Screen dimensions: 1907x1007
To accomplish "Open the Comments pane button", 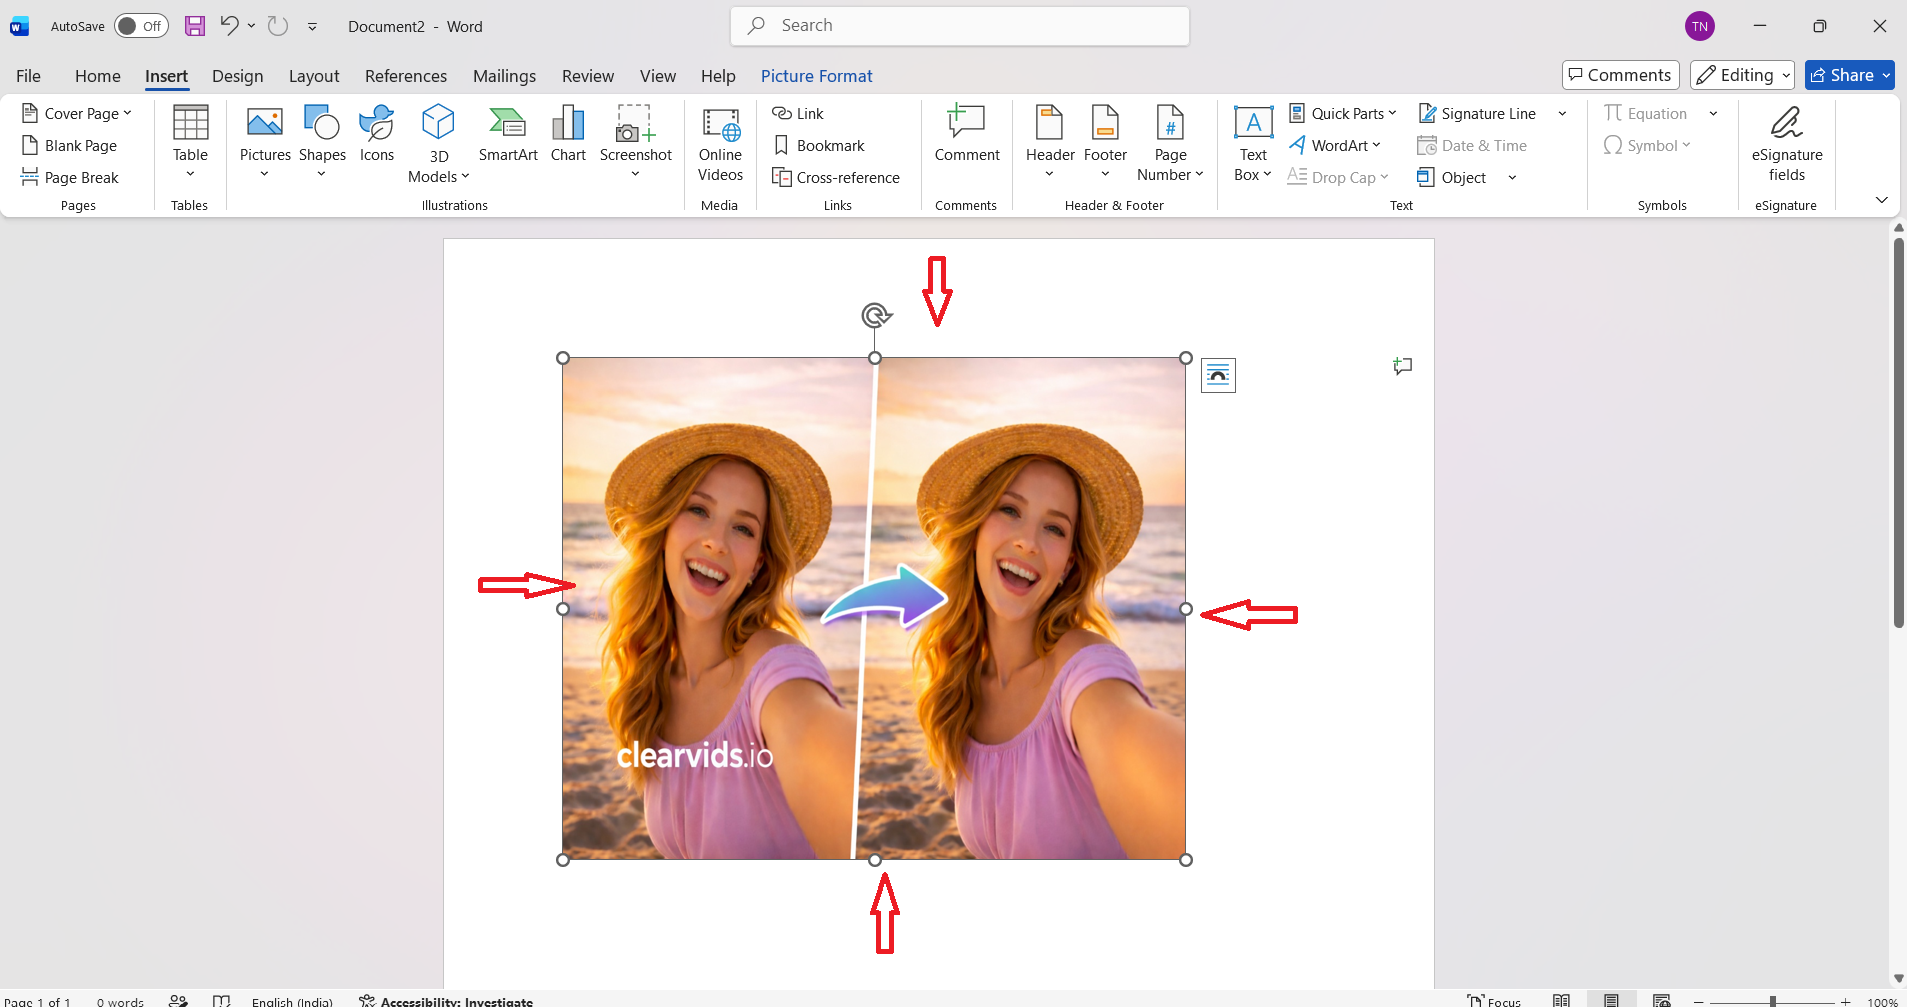I will (x=1620, y=75).
